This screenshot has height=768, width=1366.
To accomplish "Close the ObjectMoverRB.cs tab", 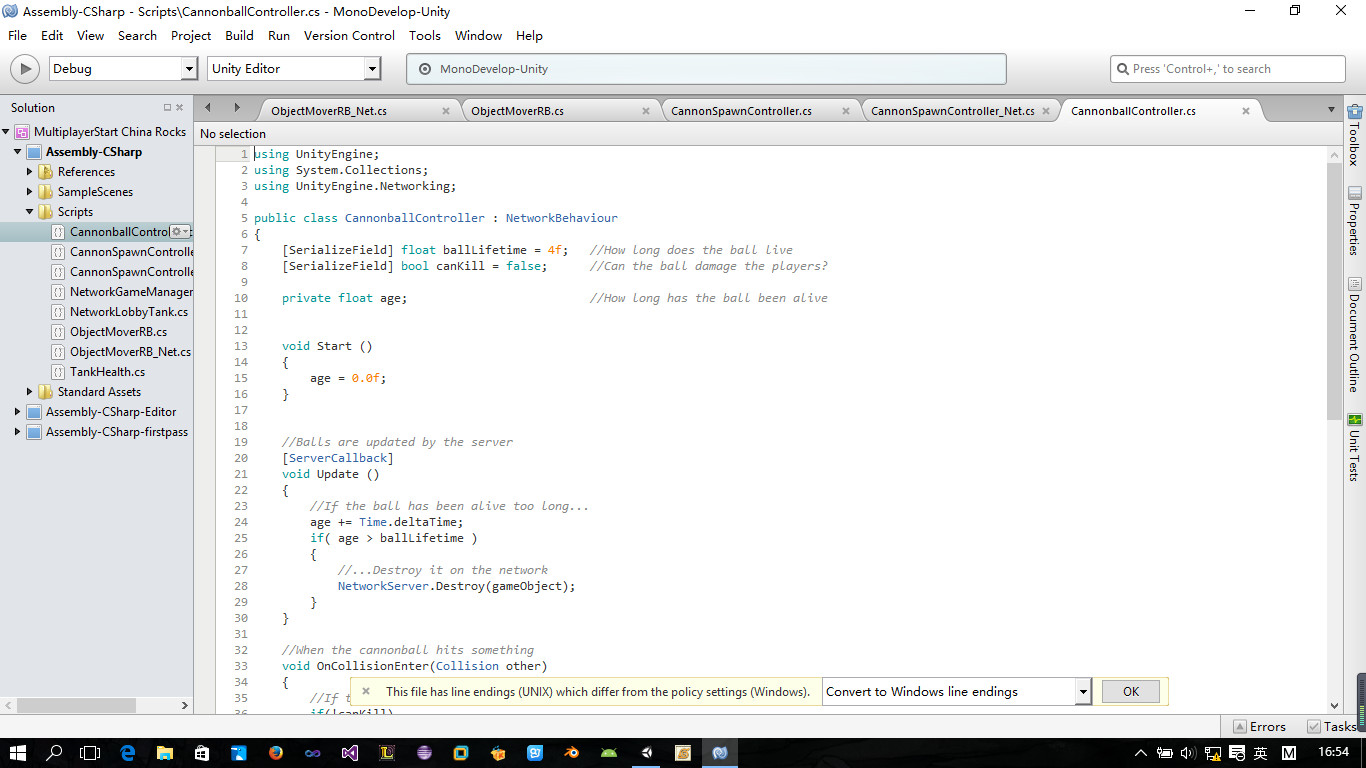I will pos(646,111).
